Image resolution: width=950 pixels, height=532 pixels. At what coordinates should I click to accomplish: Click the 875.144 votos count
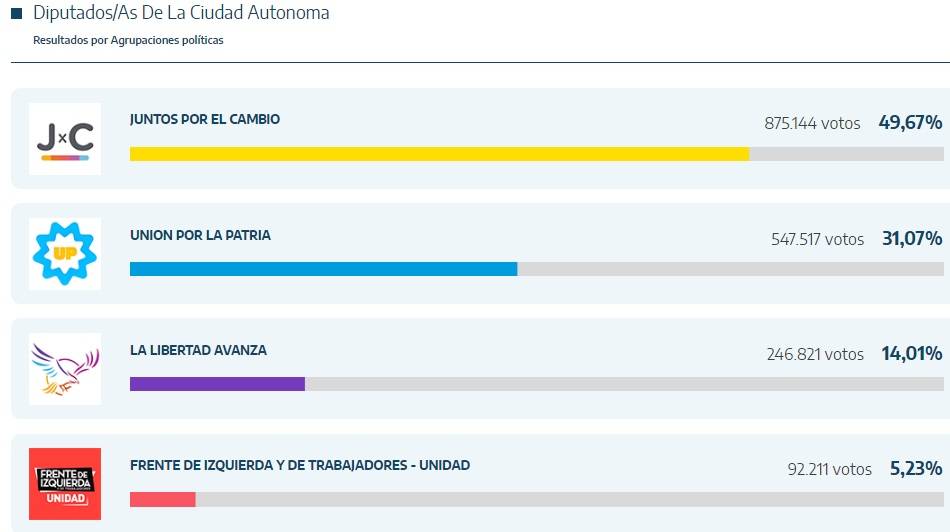pos(812,123)
